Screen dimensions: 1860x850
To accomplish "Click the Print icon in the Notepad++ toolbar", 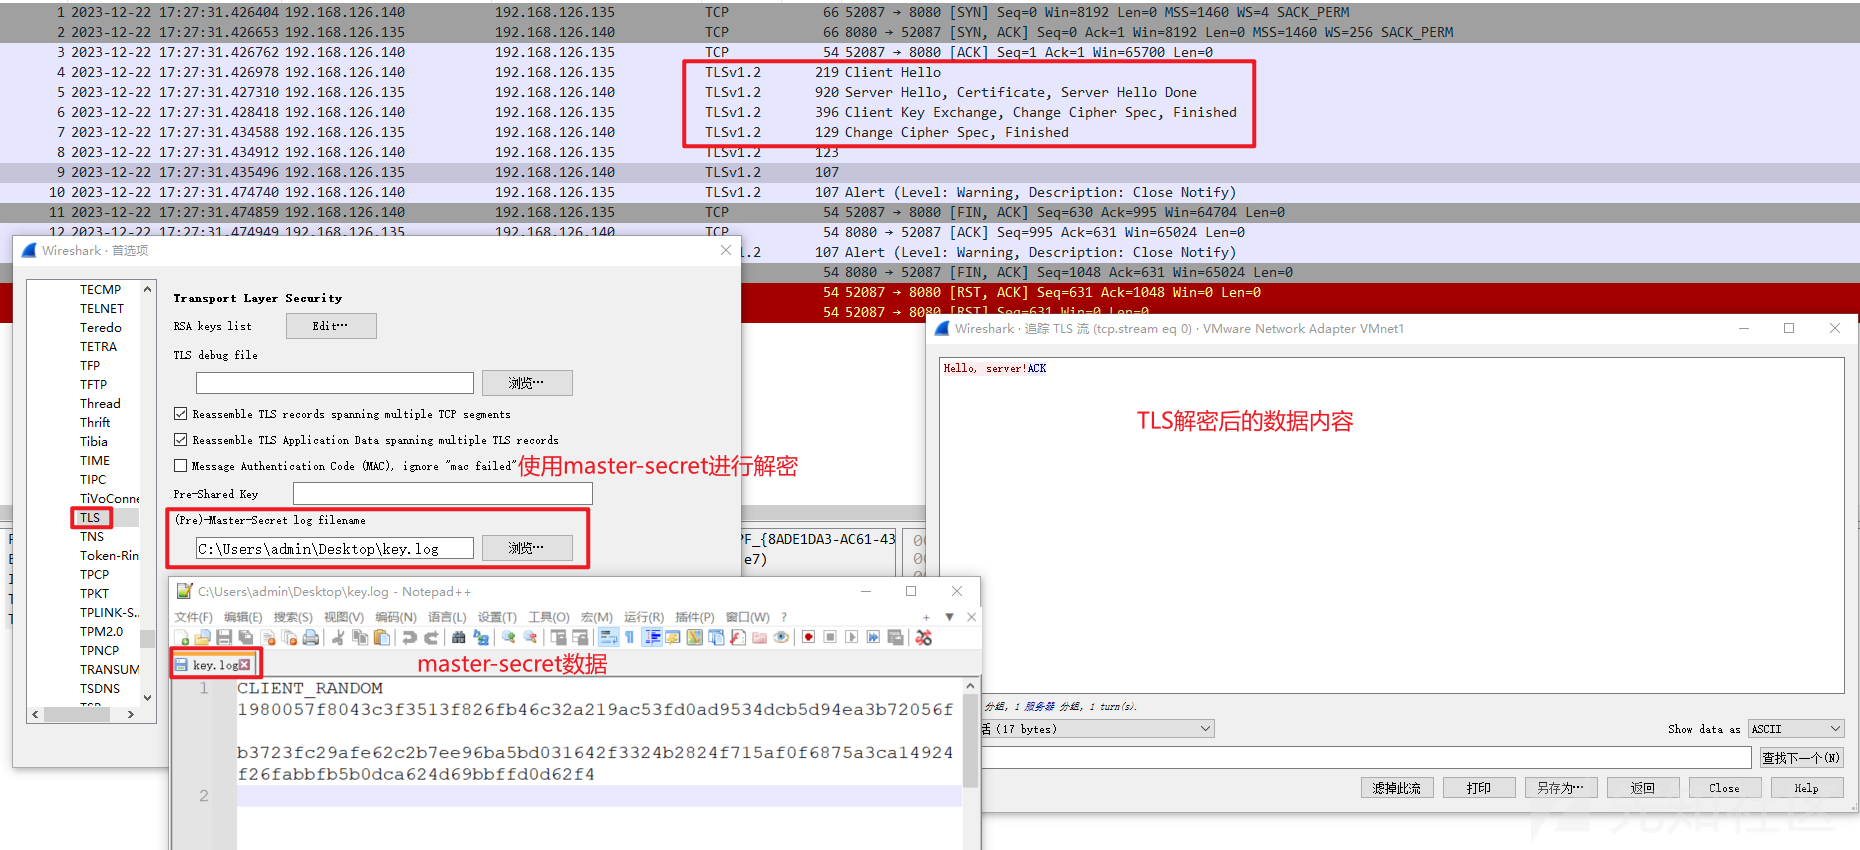I will tap(310, 637).
